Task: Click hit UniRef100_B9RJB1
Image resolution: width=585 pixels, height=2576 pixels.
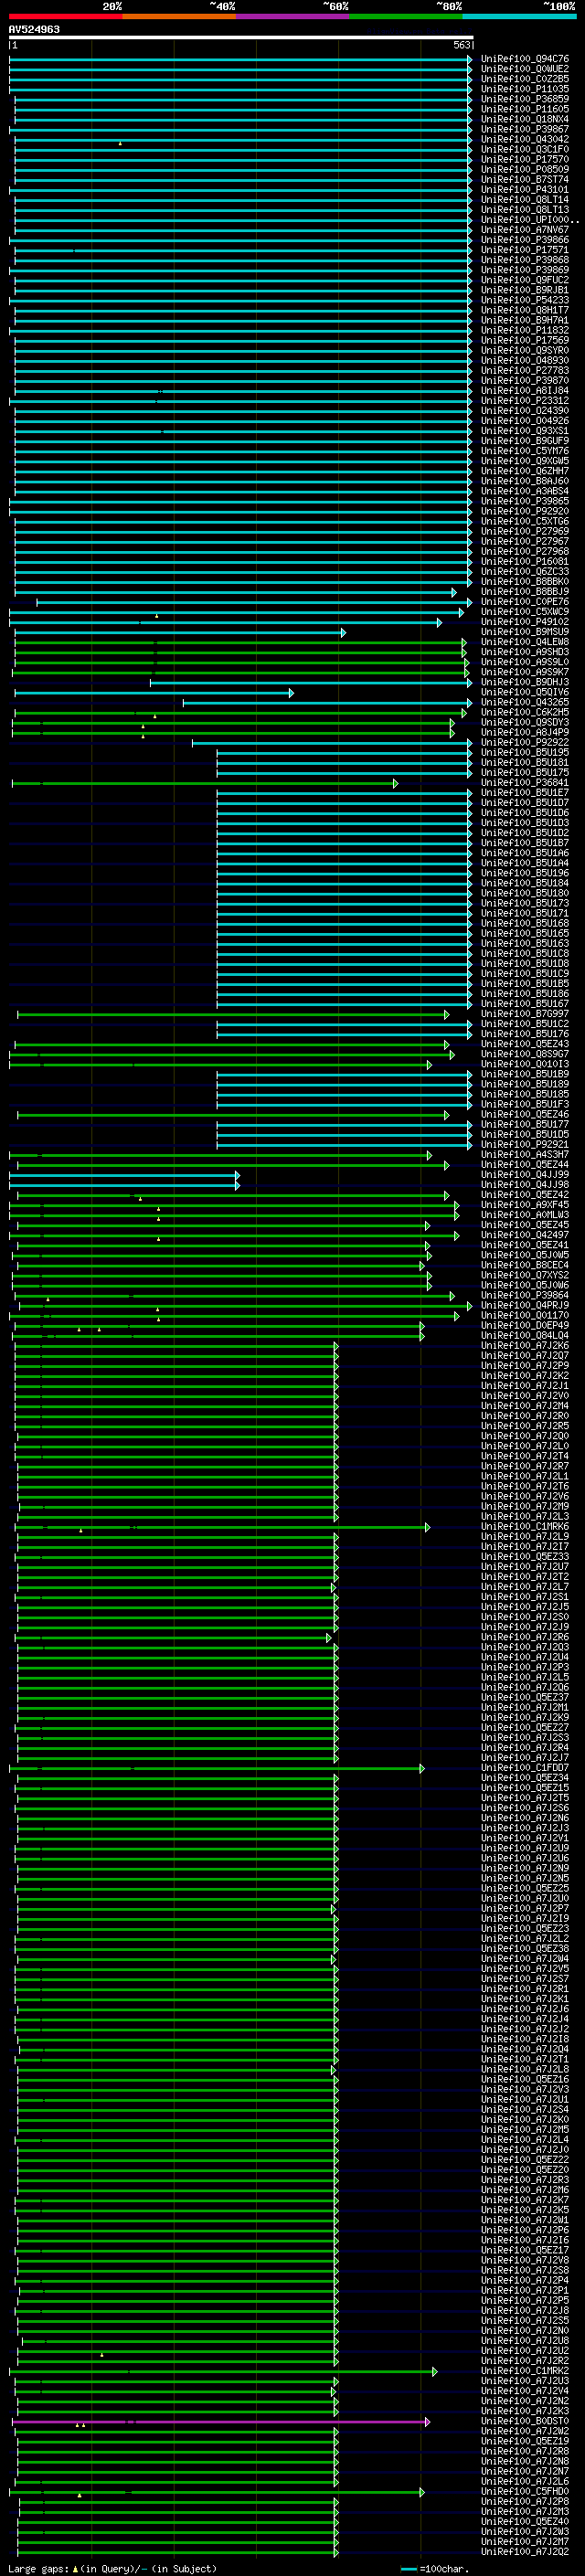Action: tap(525, 290)
